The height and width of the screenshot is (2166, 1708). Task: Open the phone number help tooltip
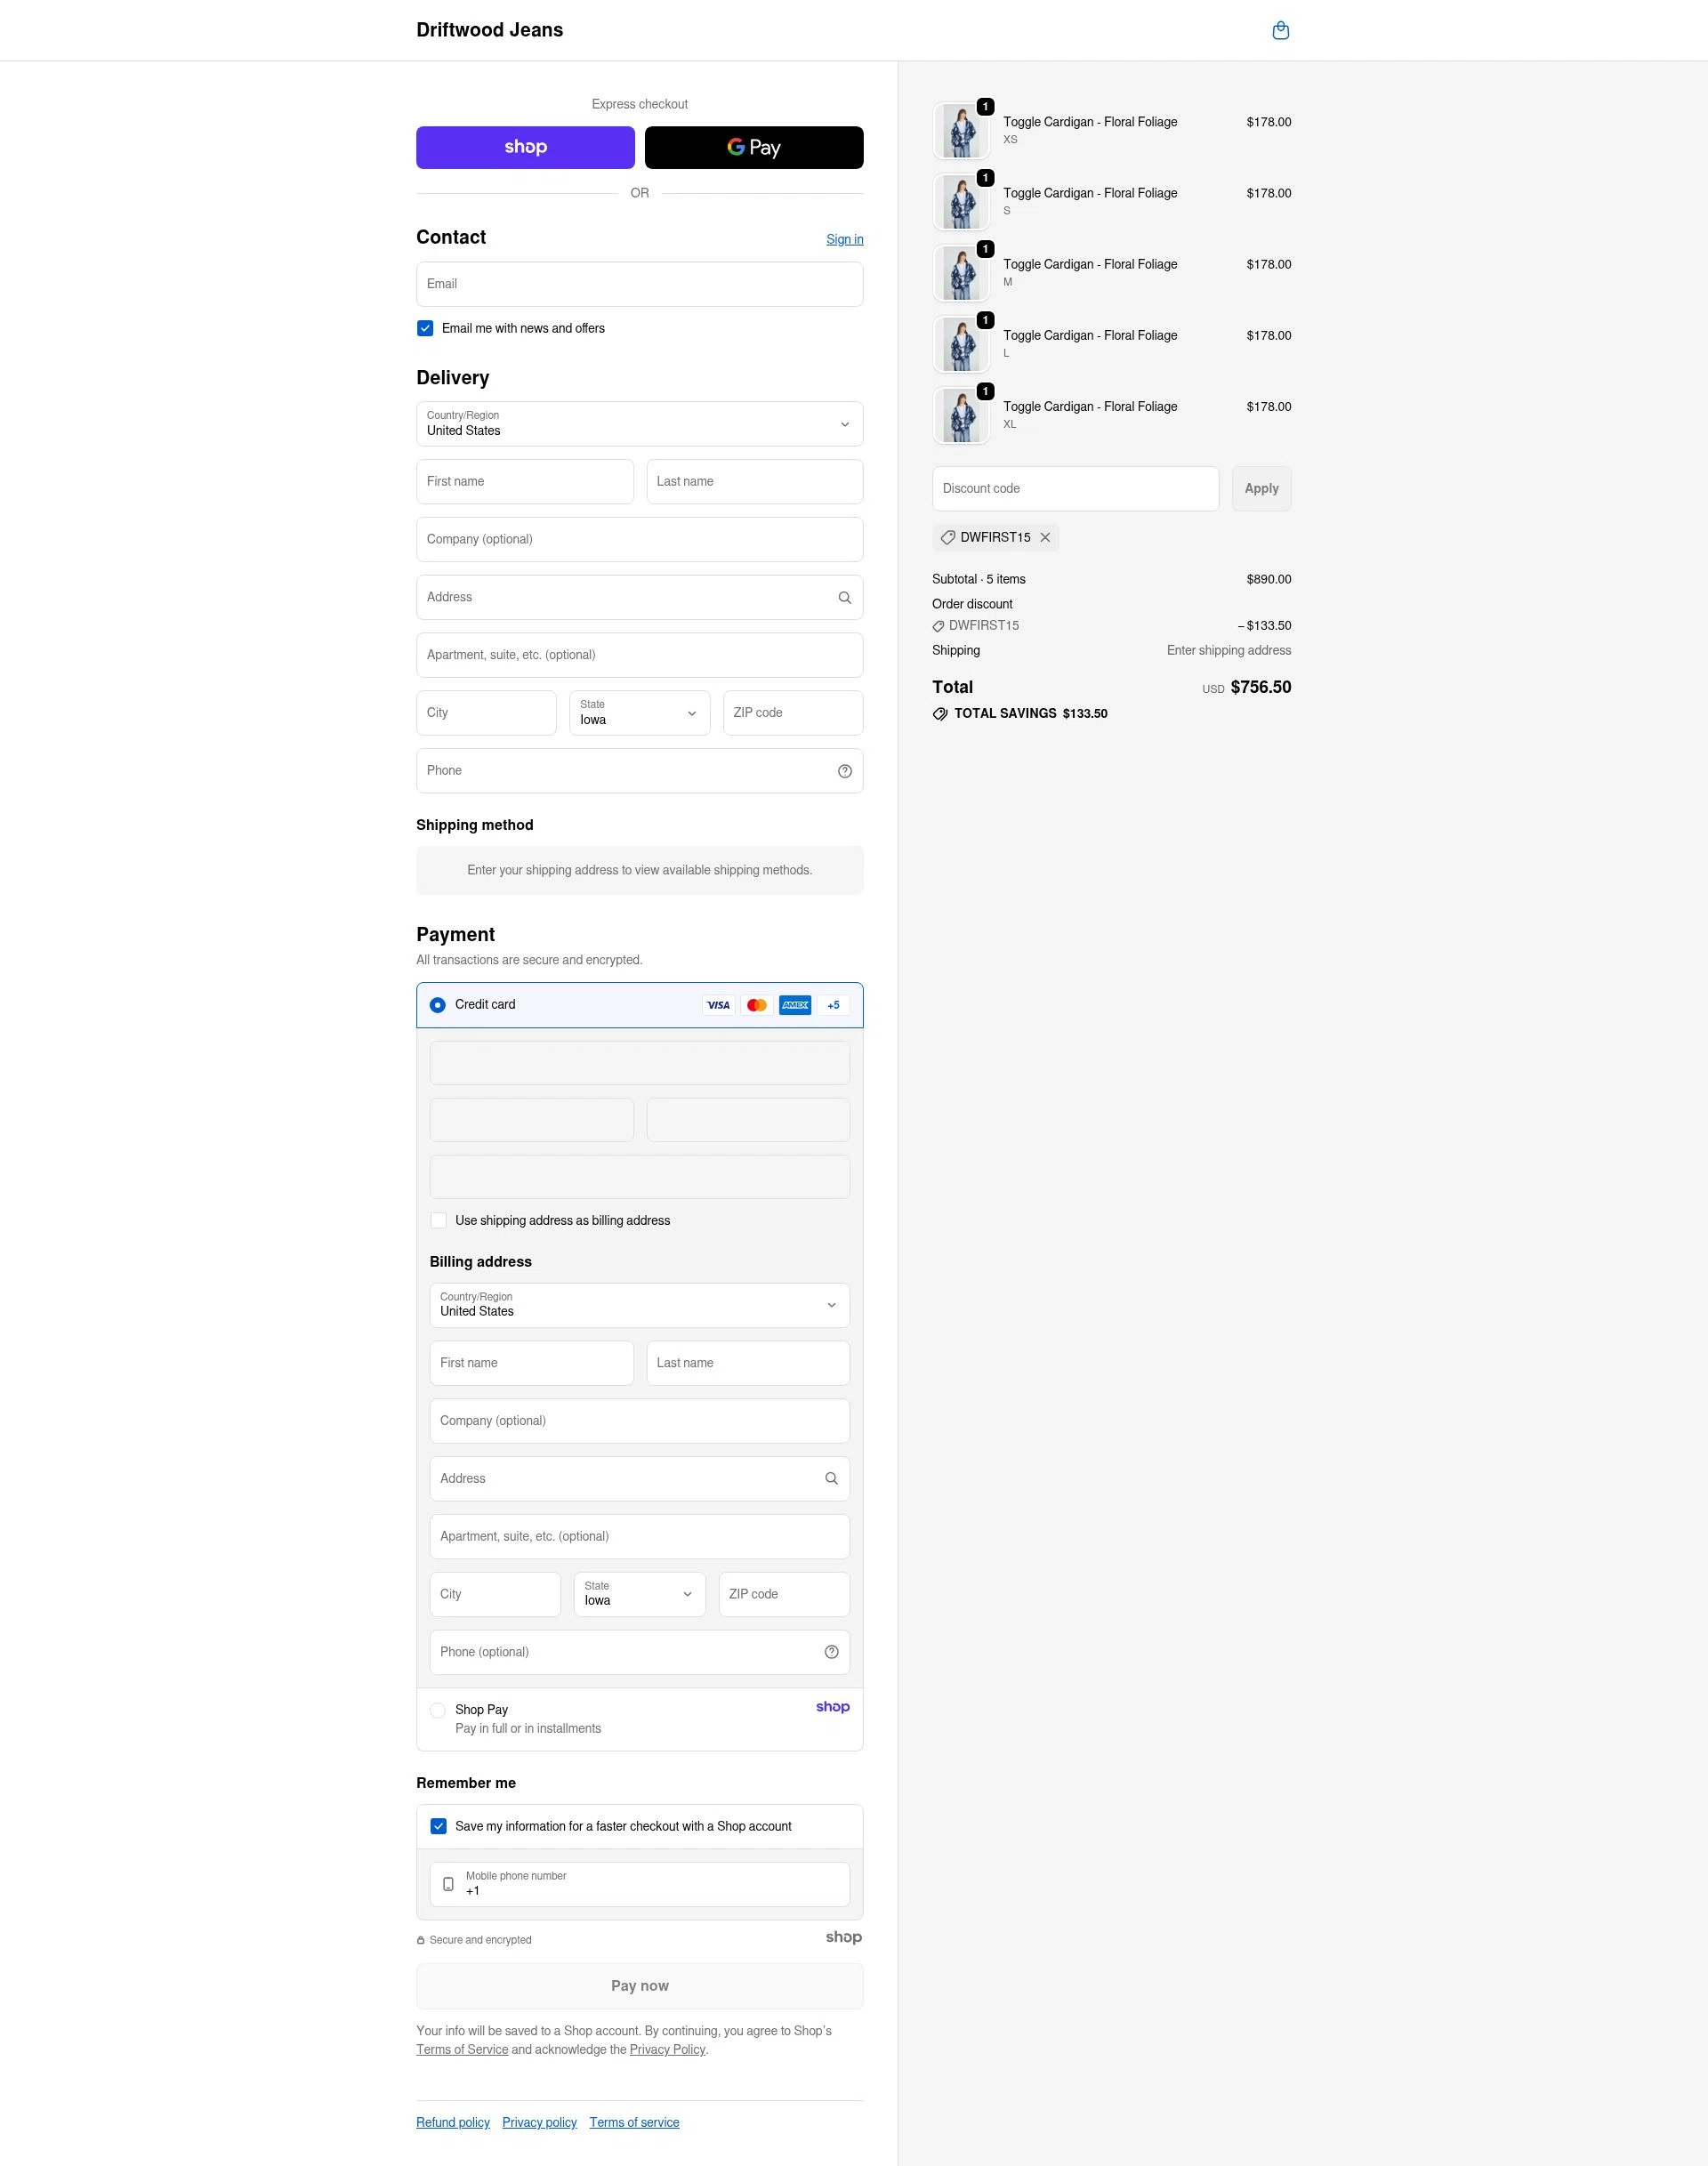[x=845, y=771]
